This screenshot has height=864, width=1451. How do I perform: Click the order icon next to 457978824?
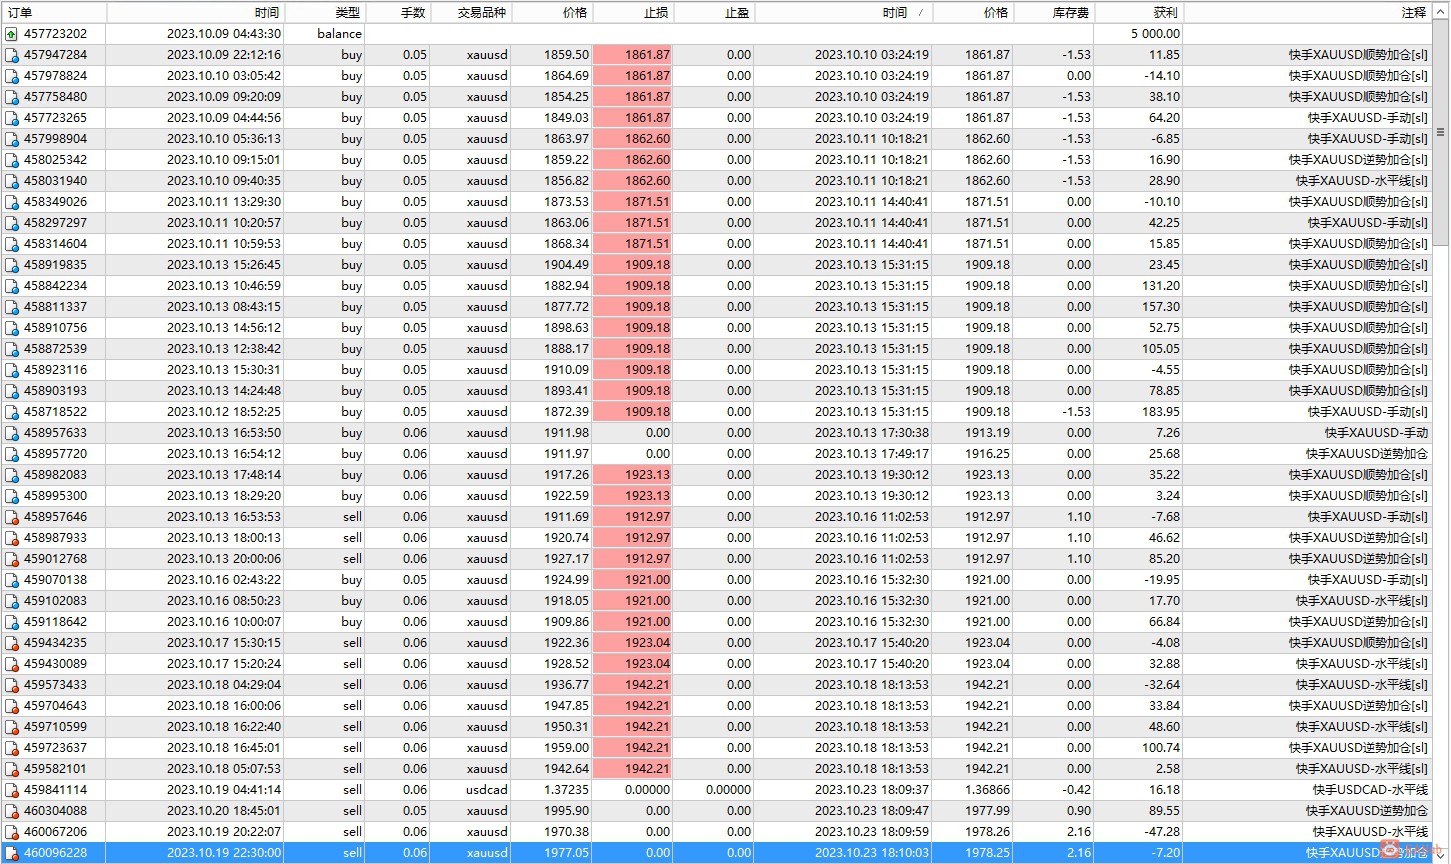12,76
